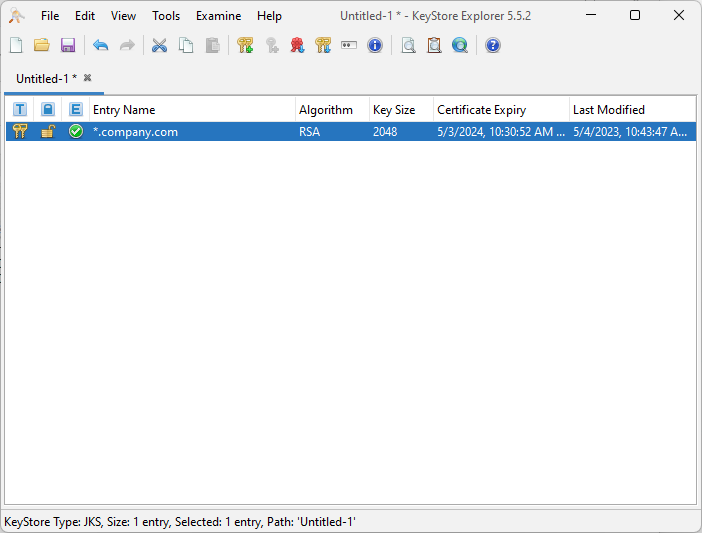
Task: Cut the selected entry with the scissors icon
Action: point(159,45)
